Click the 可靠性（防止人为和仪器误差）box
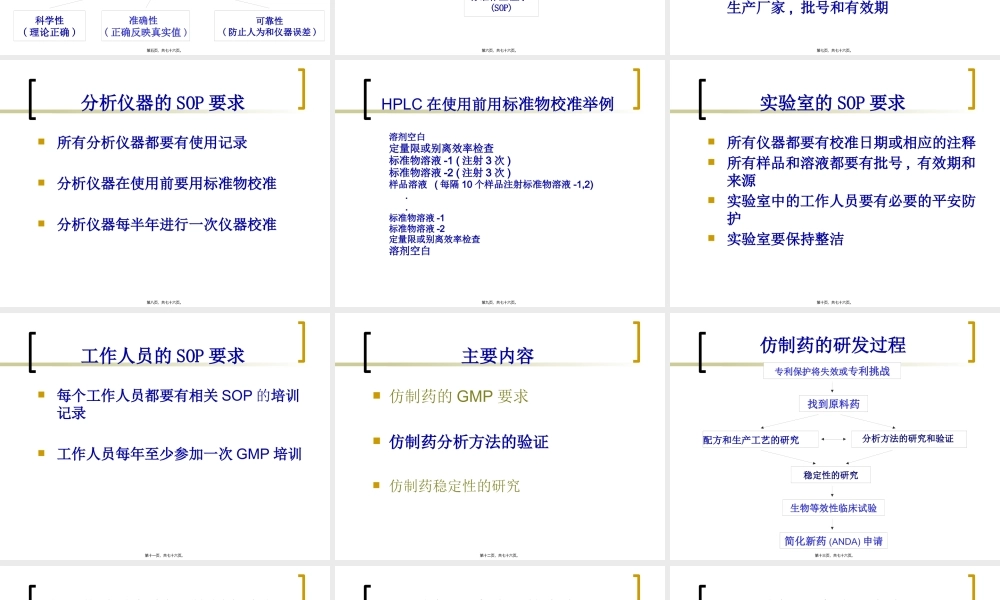The image size is (1000, 600). pyautogui.click(x=269, y=24)
